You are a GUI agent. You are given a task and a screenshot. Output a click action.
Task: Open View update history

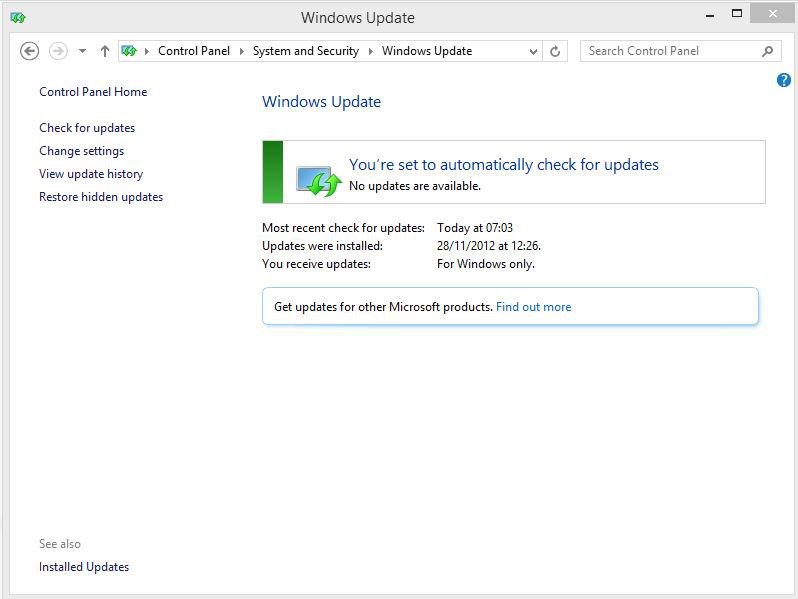point(91,174)
